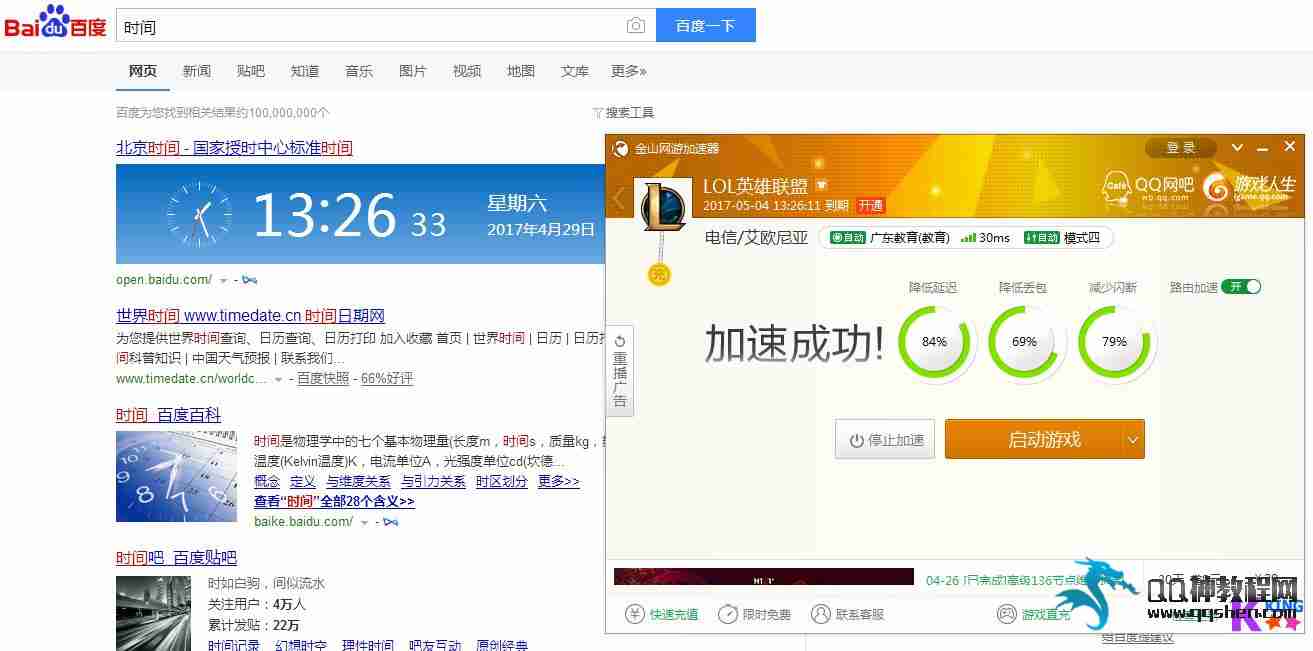Expand the triangle after baike.baidu.com
This screenshot has height=651, width=1313.
pos(364,522)
